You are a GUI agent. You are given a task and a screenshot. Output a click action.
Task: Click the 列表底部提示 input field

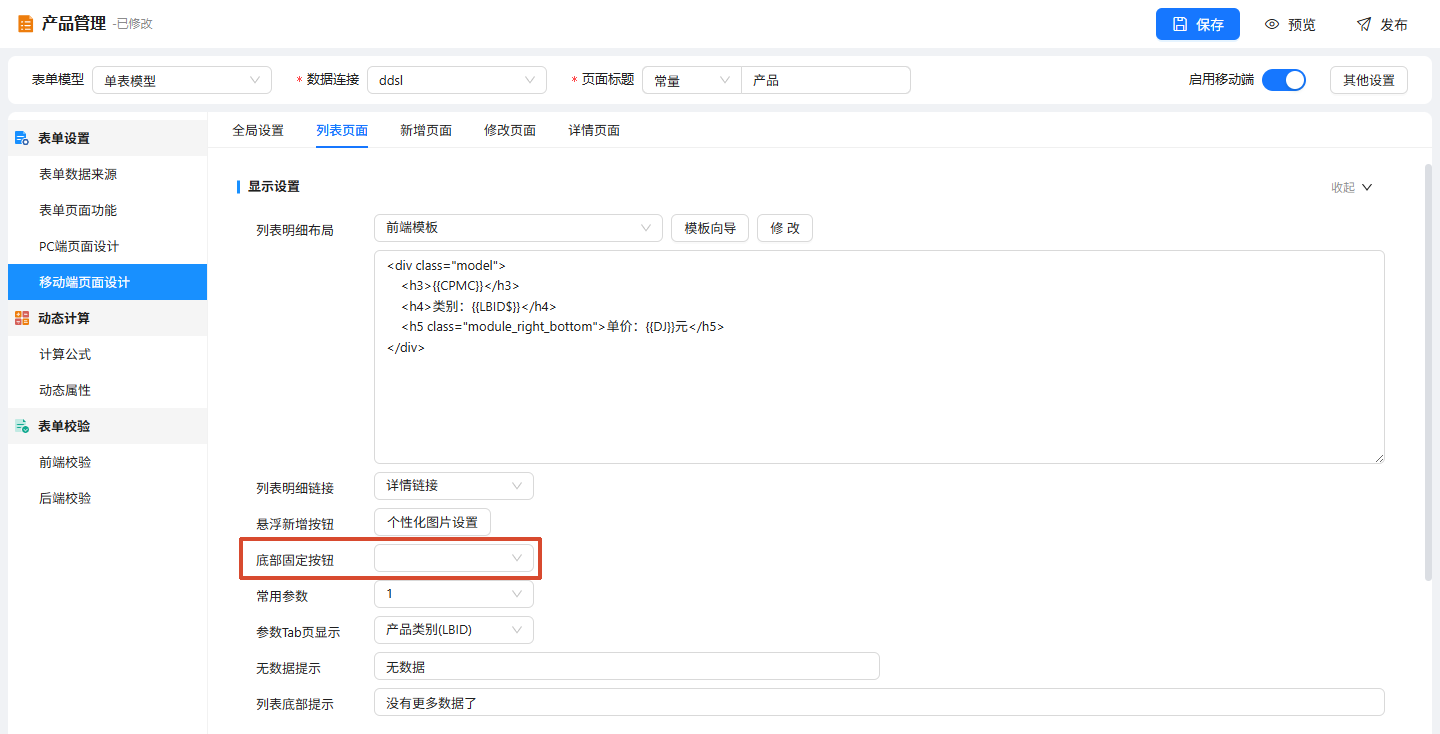[x=879, y=702]
